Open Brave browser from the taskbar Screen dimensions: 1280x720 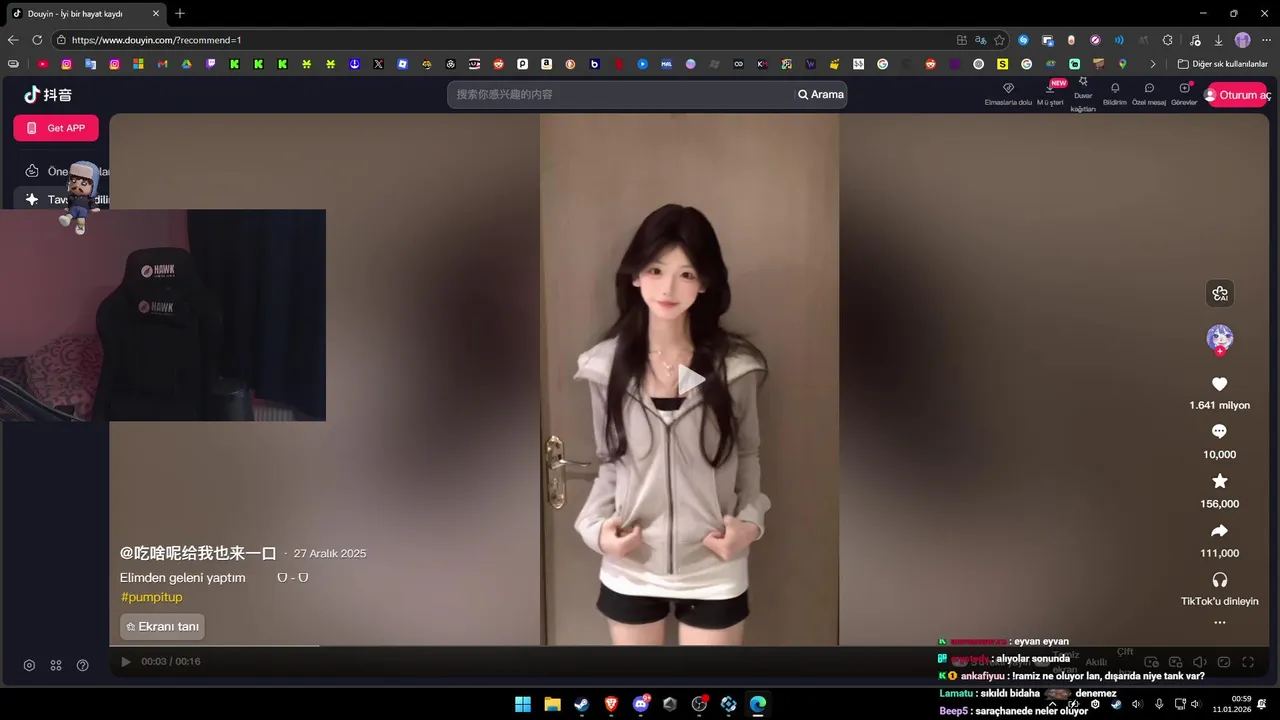[611, 704]
